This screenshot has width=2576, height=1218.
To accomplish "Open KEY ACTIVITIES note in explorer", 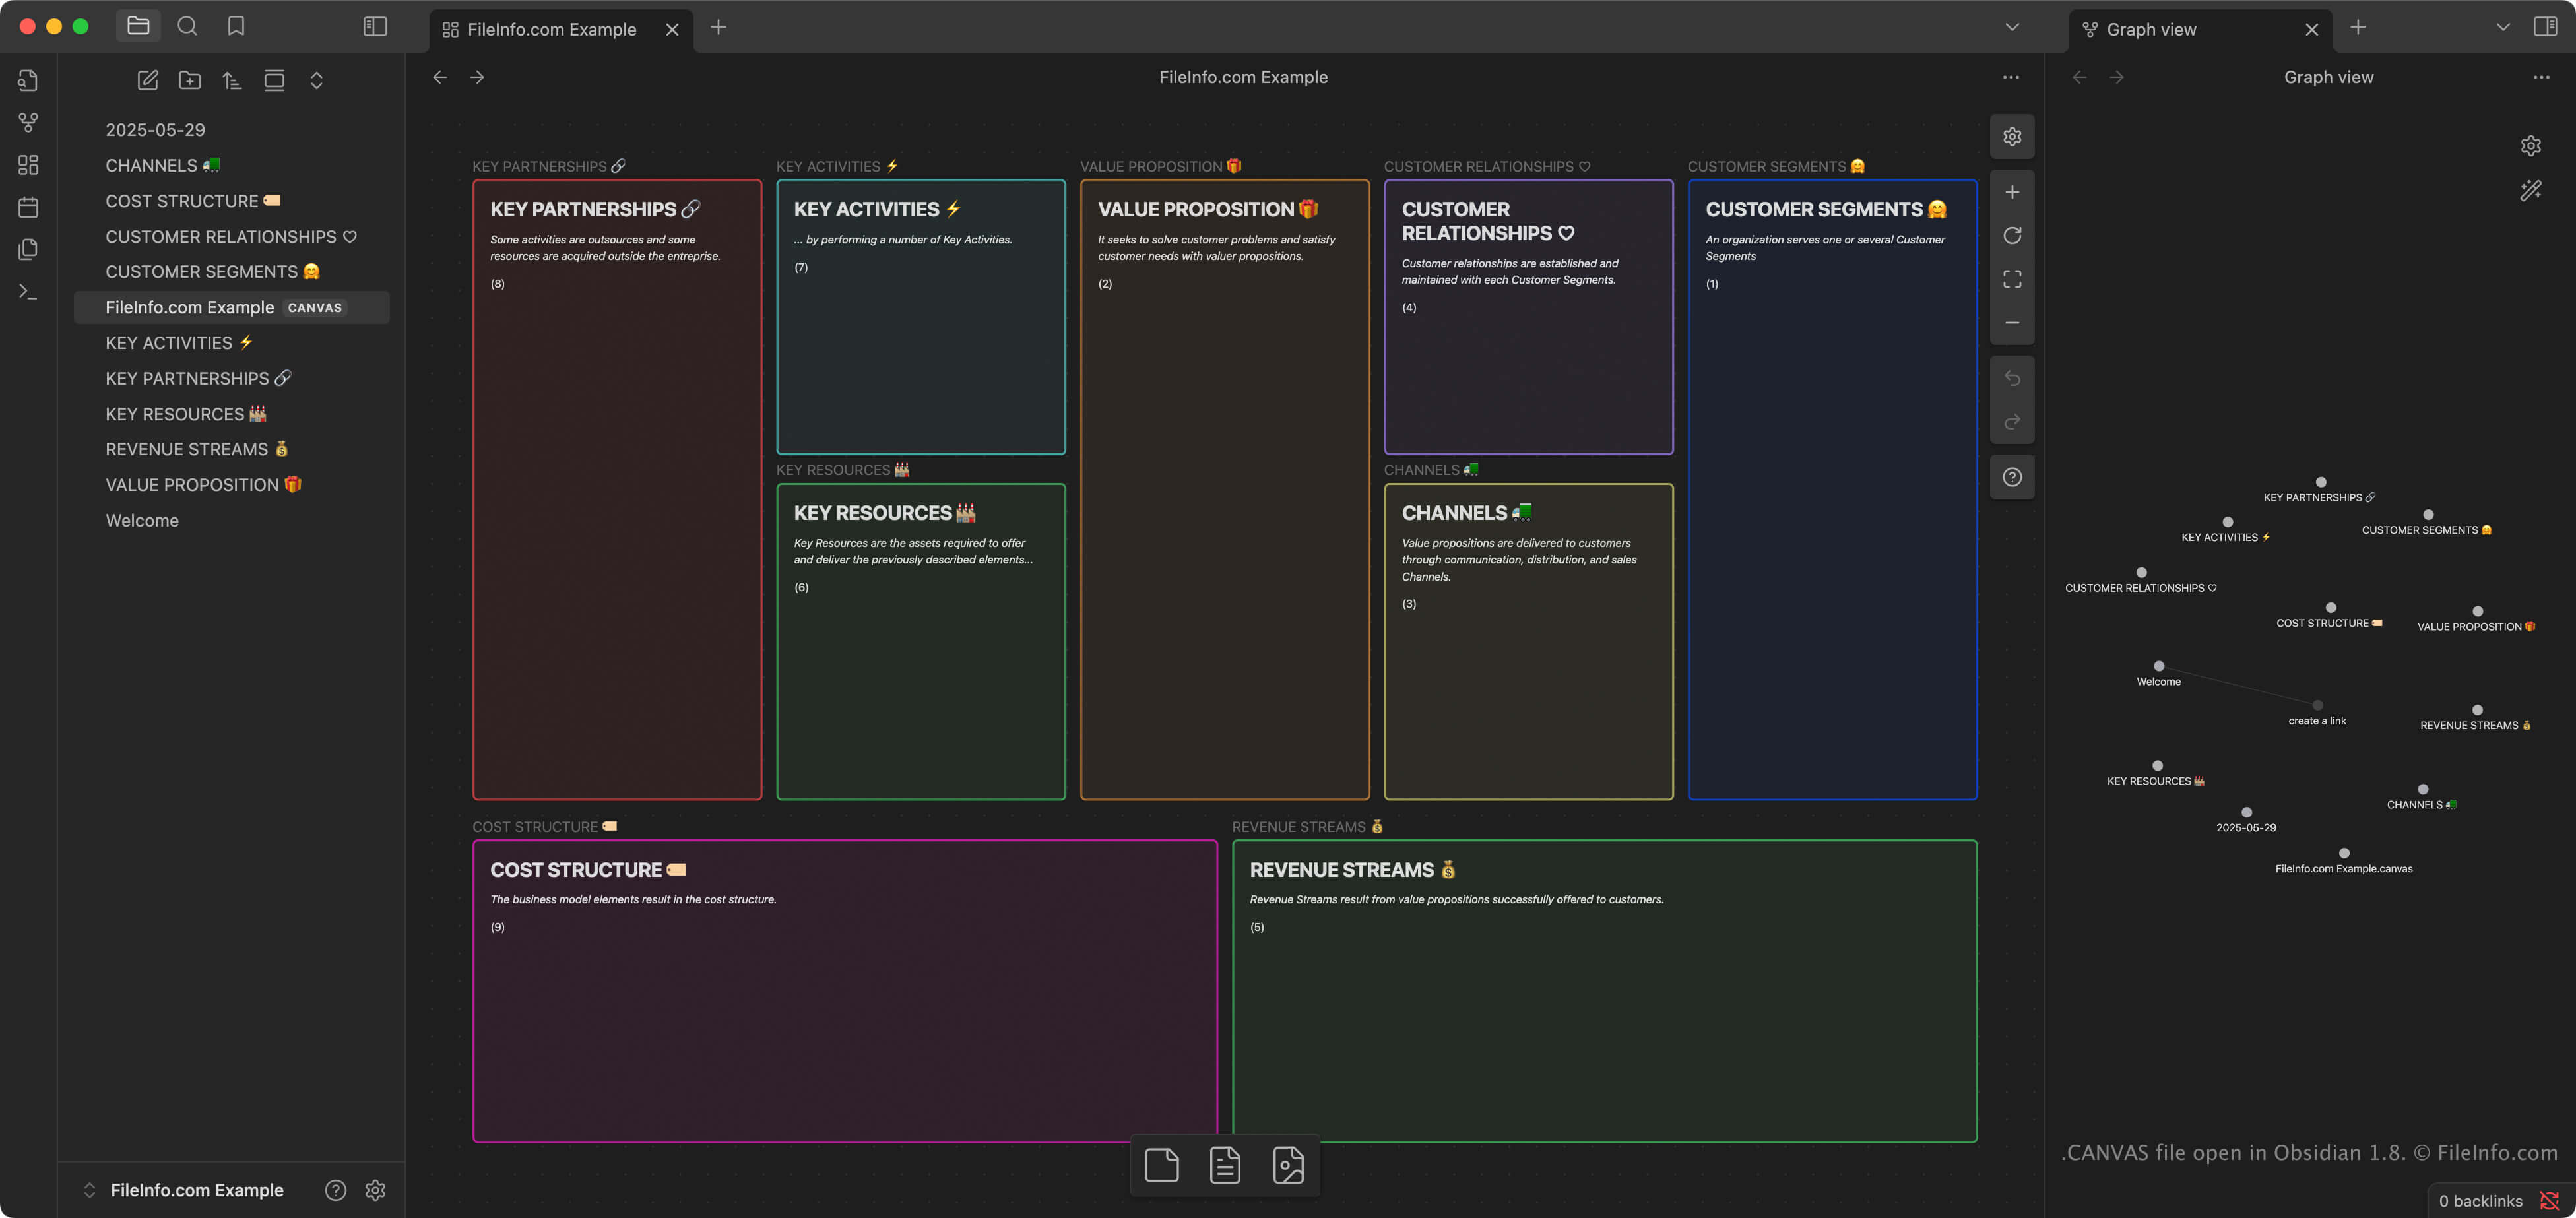I will tap(232, 343).
